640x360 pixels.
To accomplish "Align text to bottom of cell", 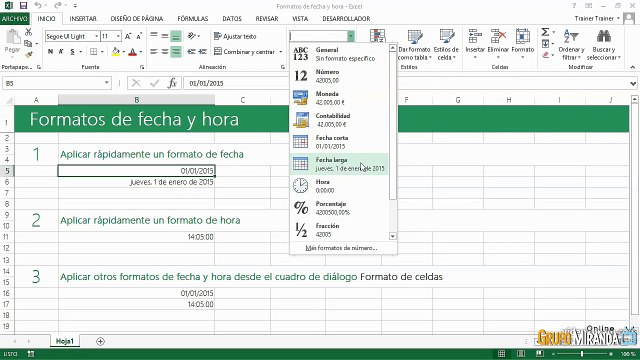I will pyautogui.click(x=176, y=36).
